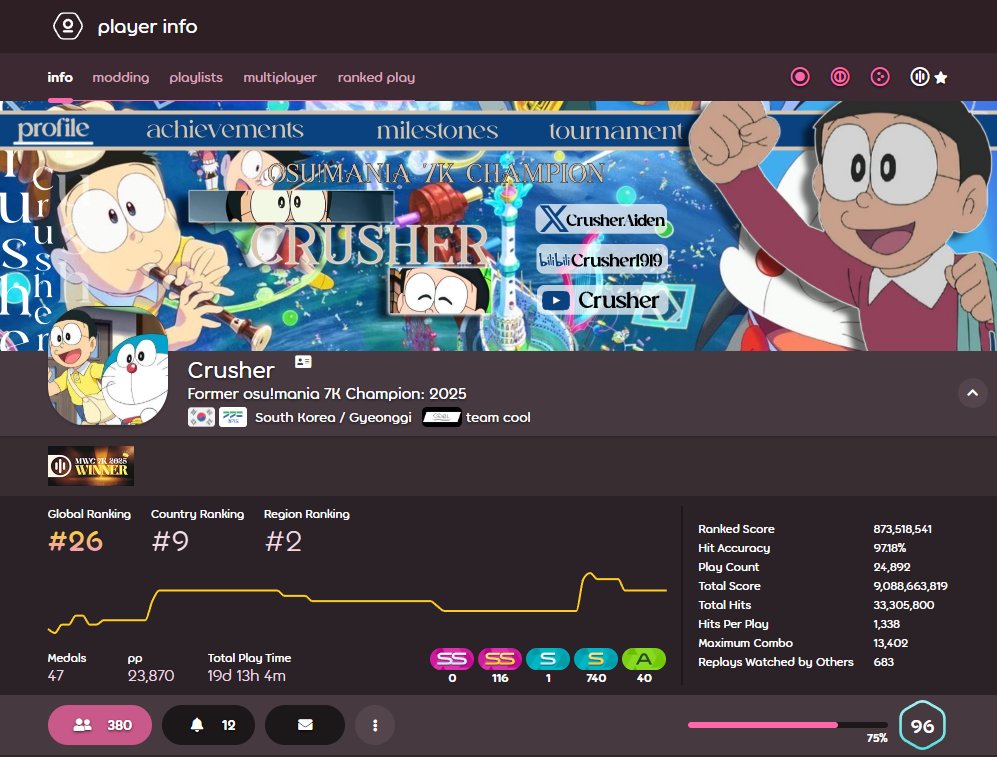Select profile in the banner
The height and width of the screenshot is (757, 997).
point(53,129)
